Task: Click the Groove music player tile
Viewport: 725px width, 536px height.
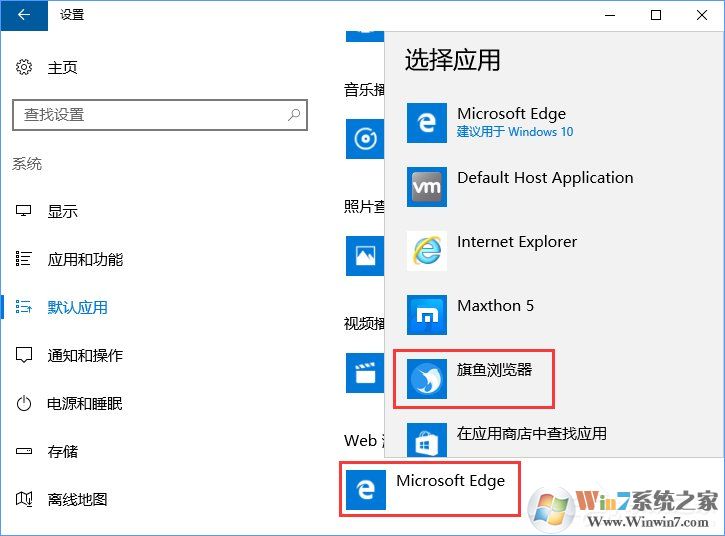Action: (365, 139)
